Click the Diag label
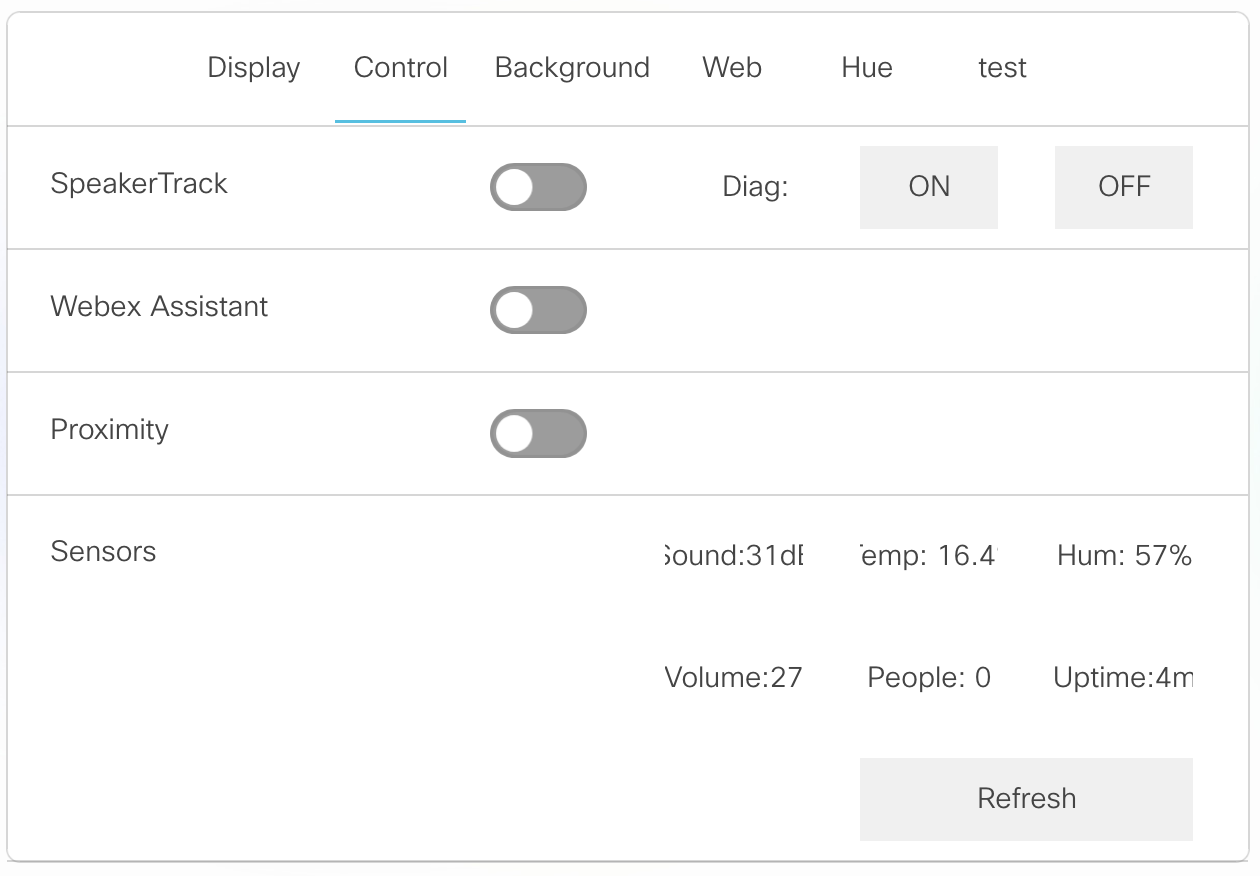This screenshot has width=1260, height=876. [754, 187]
